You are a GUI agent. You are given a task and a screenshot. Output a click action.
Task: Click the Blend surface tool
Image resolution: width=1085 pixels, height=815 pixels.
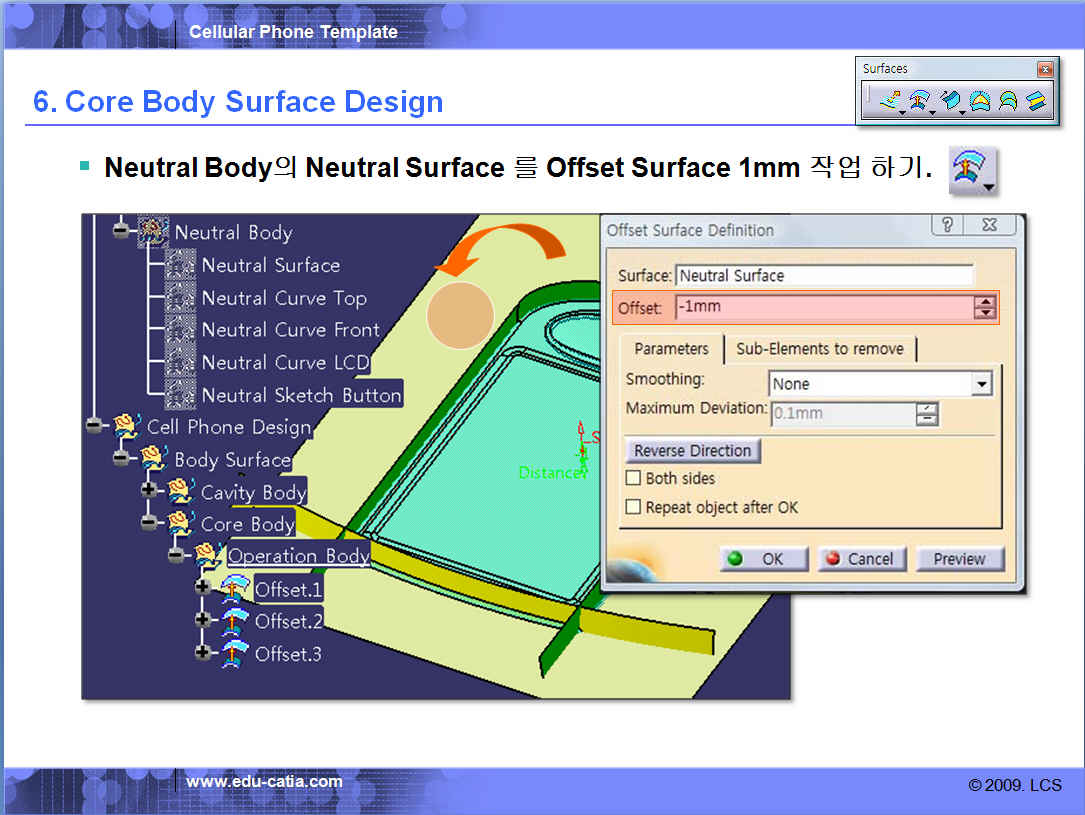click(x=1036, y=101)
